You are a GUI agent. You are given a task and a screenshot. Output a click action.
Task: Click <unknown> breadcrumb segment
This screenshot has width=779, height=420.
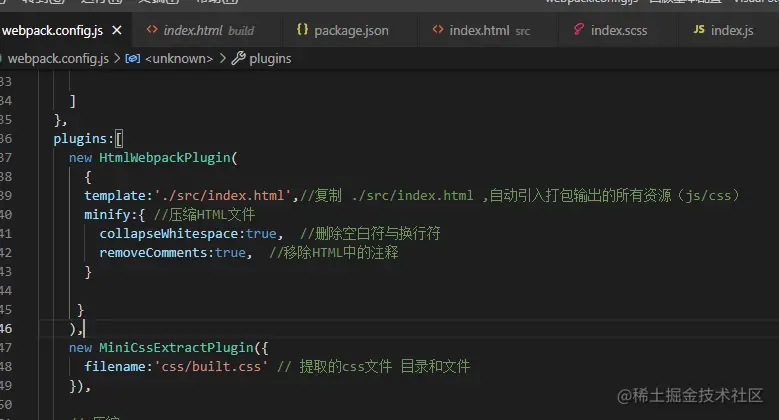click(x=179, y=59)
